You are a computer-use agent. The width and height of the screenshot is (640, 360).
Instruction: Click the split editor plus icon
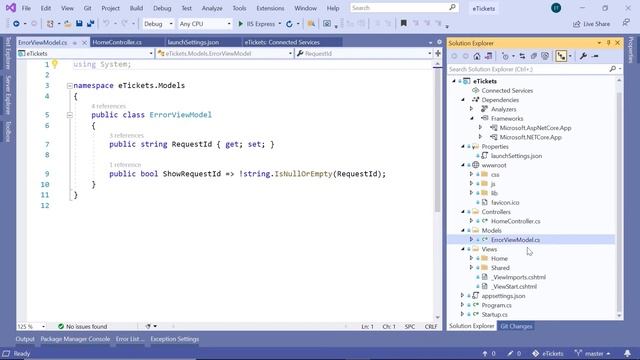pyautogui.click(x=438, y=53)
